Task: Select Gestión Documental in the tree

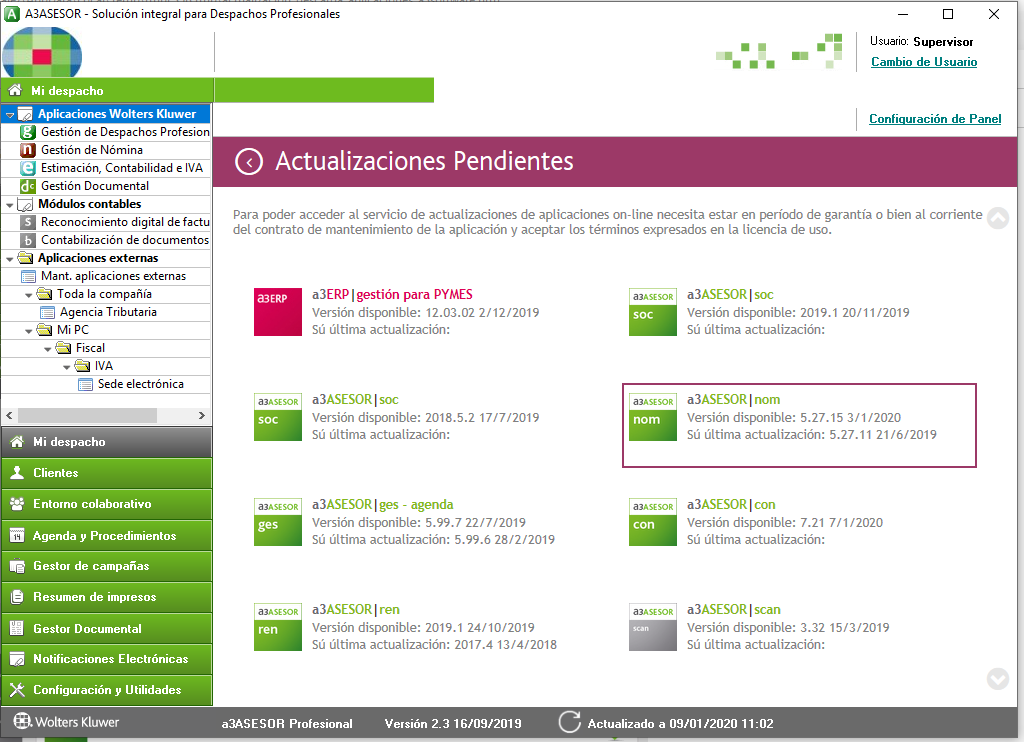Action: pos(95,186)
